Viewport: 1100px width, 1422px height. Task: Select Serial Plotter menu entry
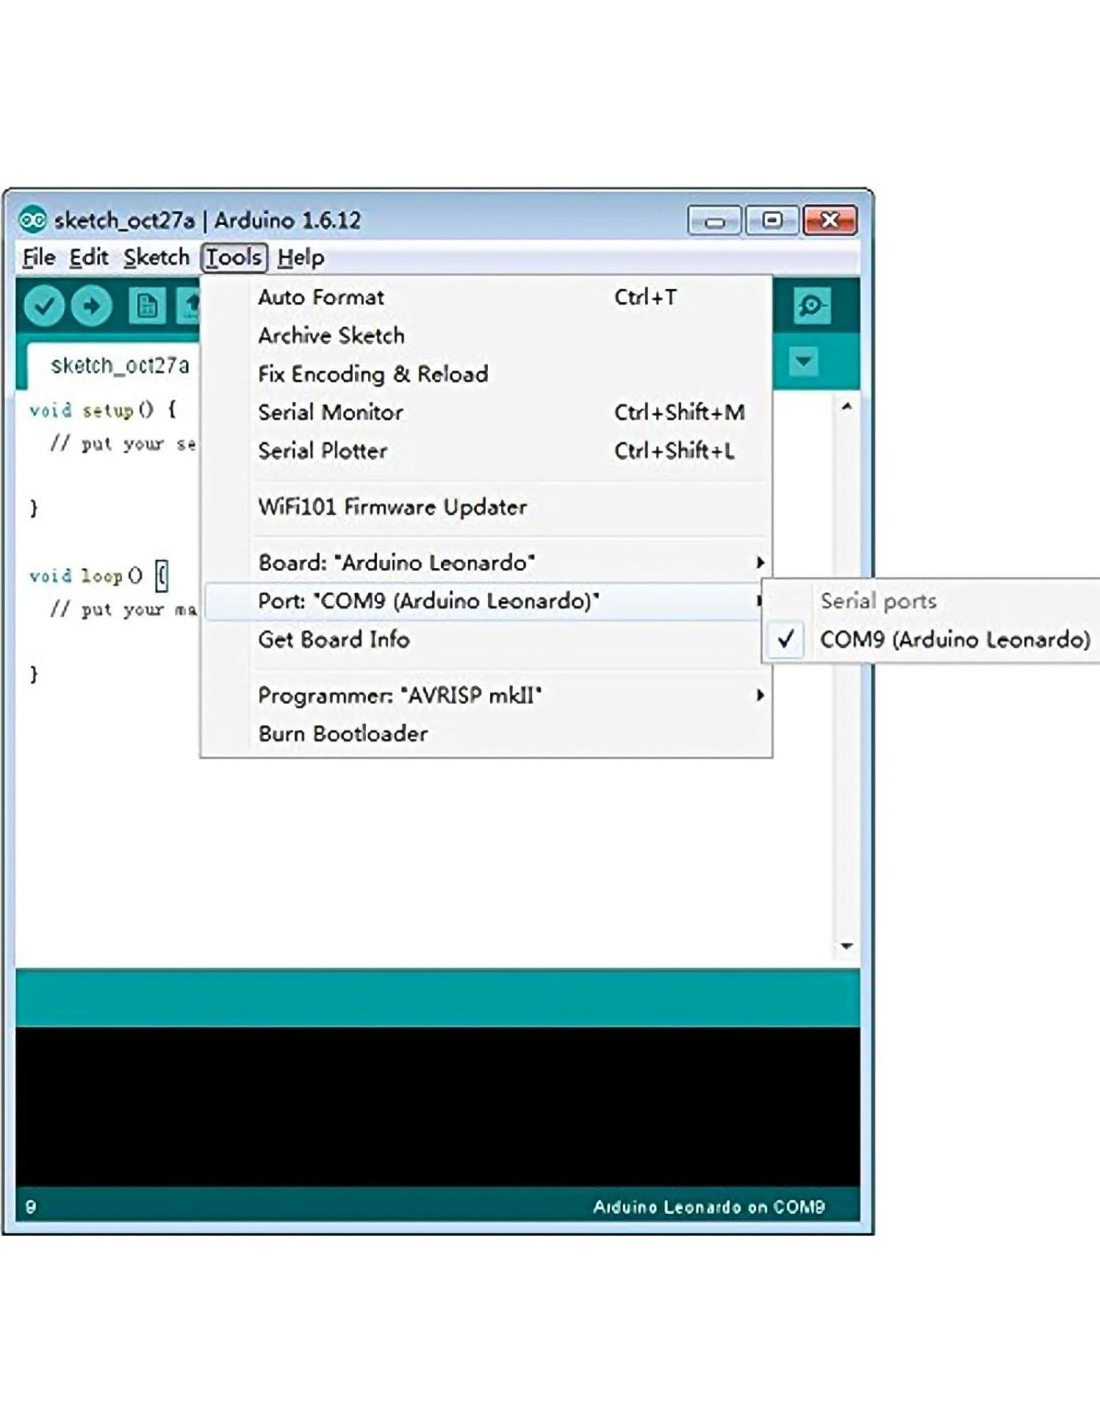coord(322,451)
